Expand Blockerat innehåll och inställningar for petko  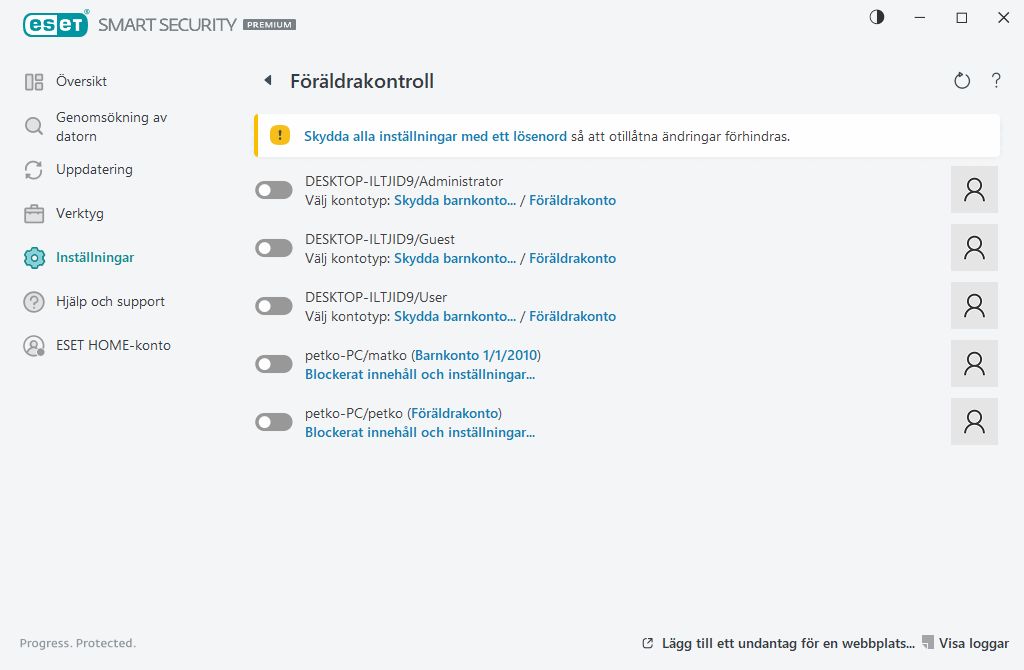[420, 433]
